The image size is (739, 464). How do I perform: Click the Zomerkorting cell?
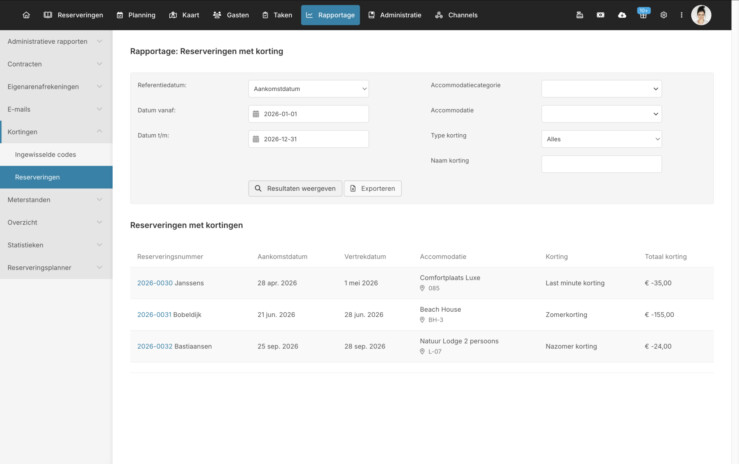pos(566,315)
